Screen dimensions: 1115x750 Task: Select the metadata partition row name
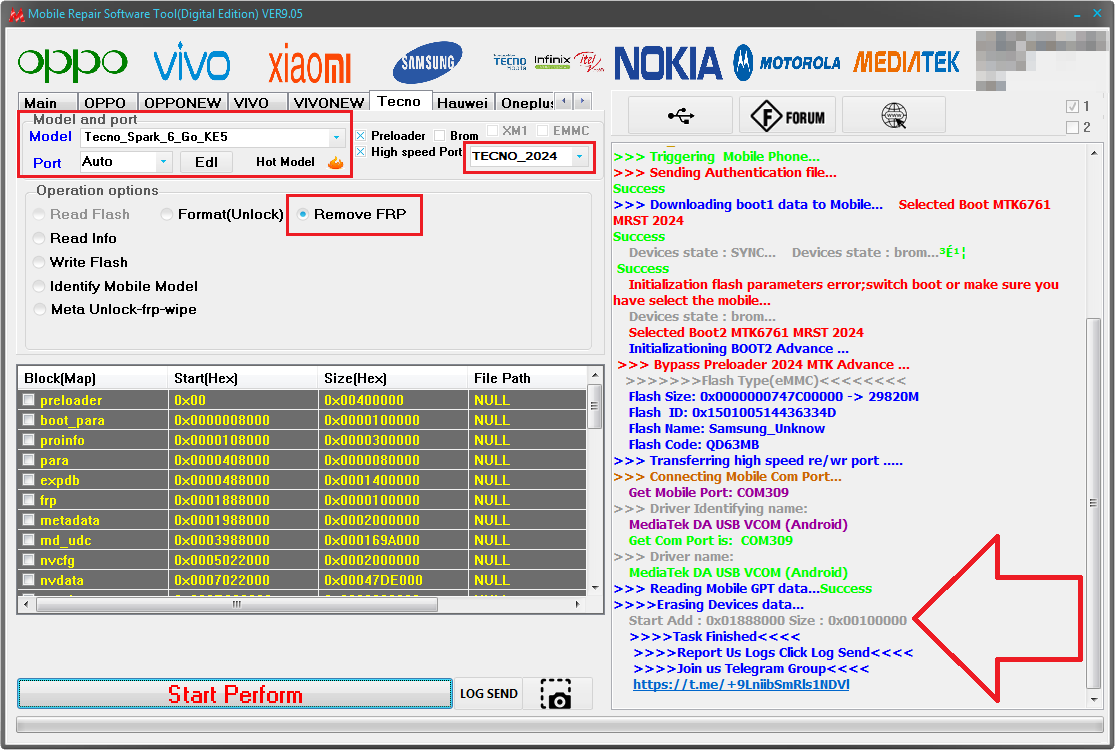(70, 520)
